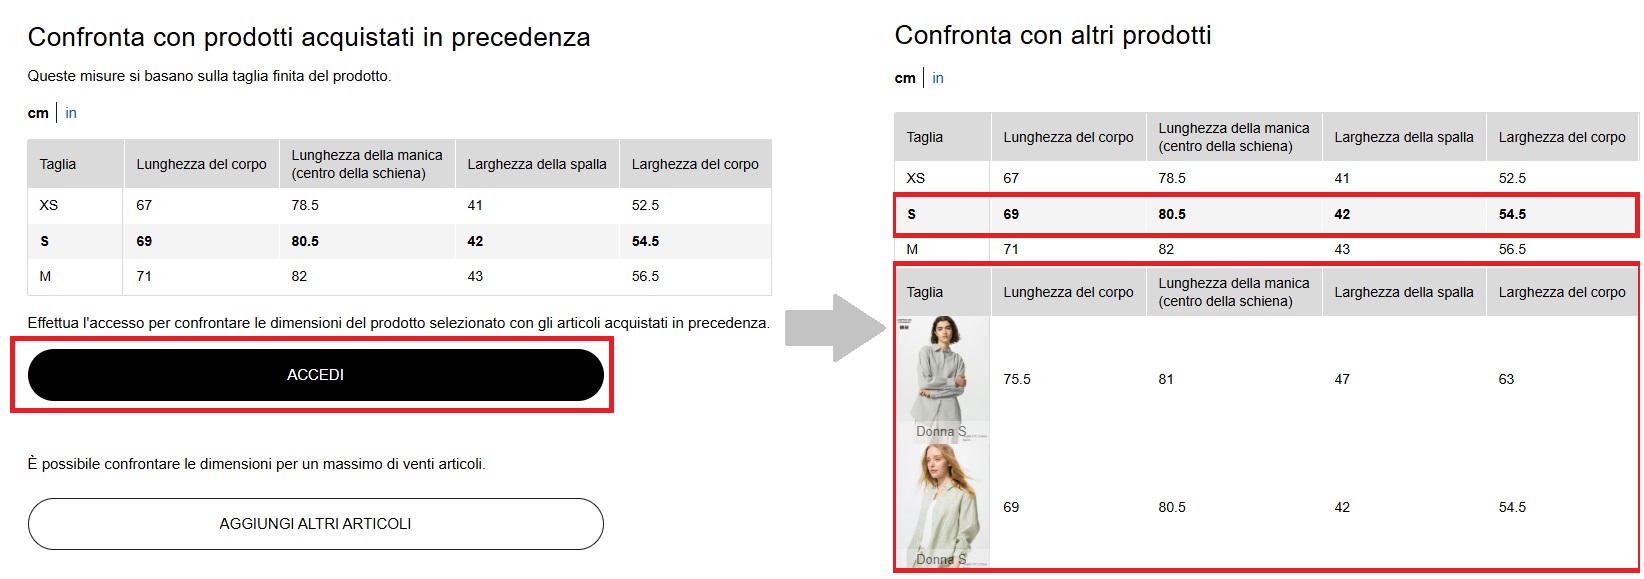Select cm units in the left panel
Screen dimensions: 1644x579
point(38,113)
